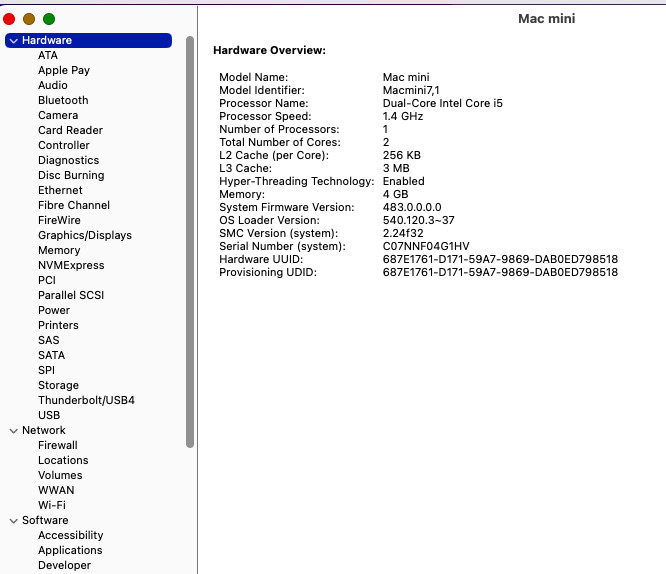Screen dimensions: 666x574
Task: Open Apple Pay in sidebar
Action: [x=64, y=70]
